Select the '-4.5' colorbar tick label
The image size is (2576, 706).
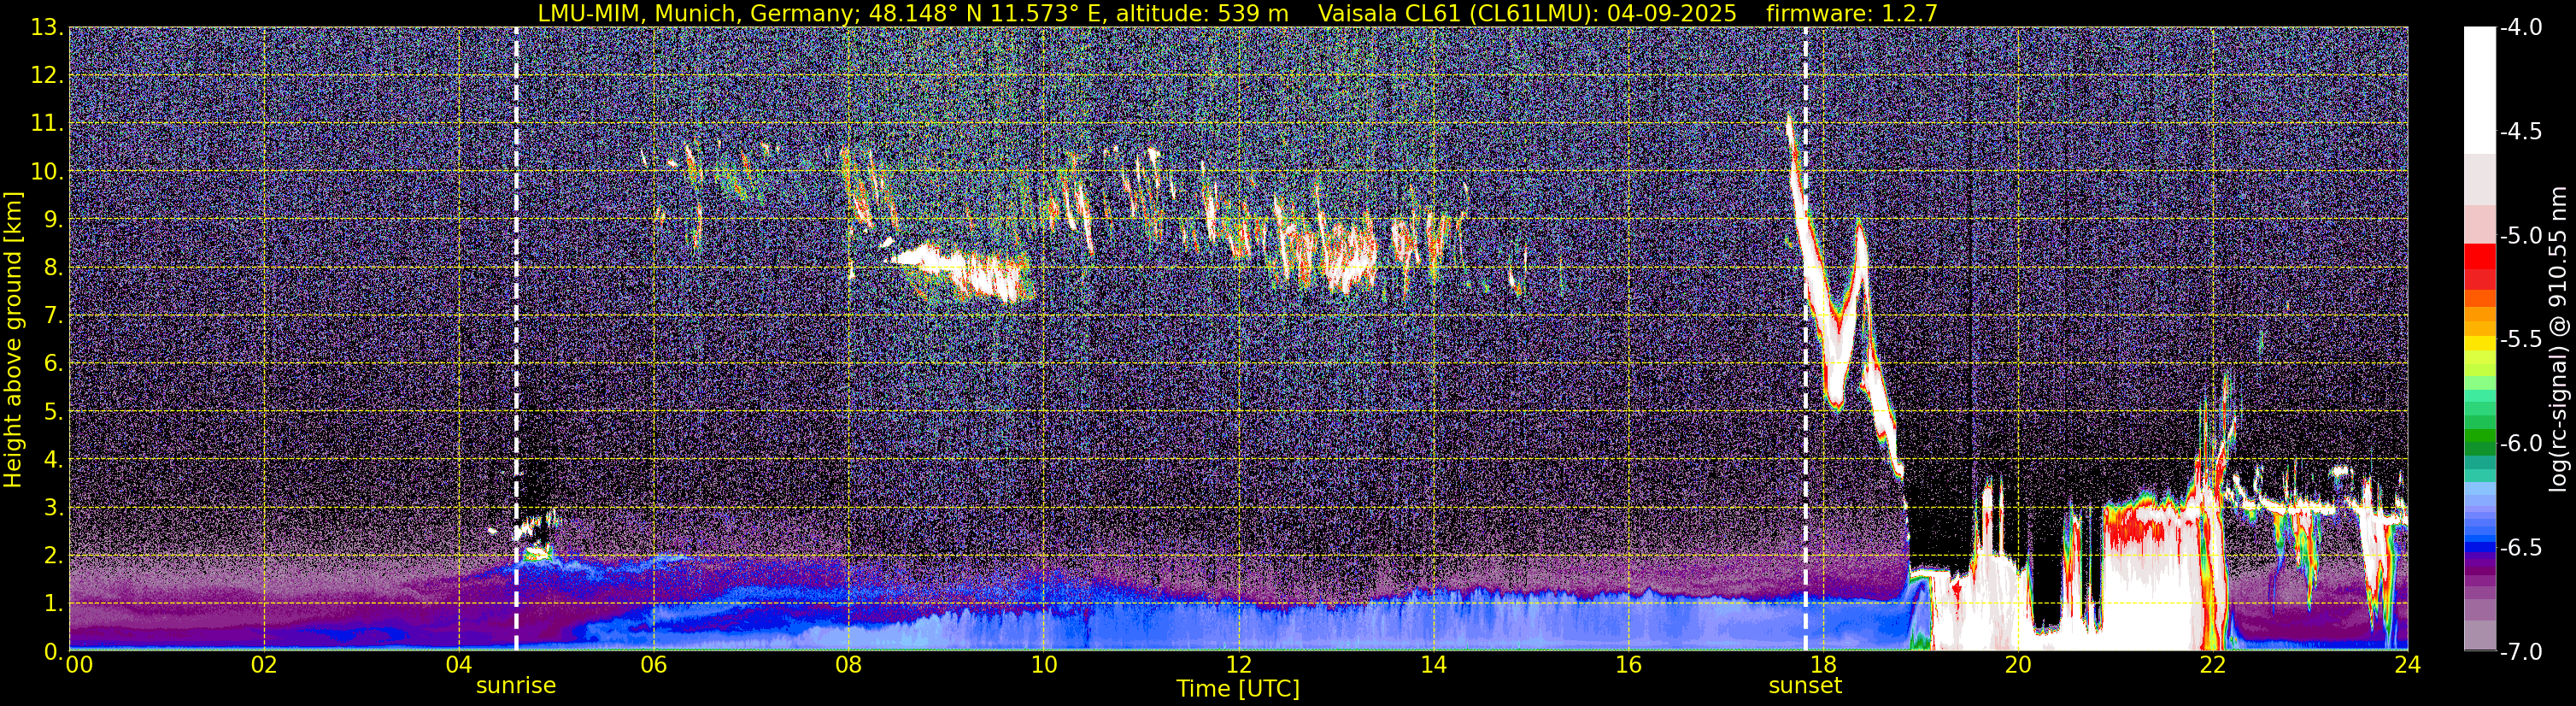coord(2520,132)
